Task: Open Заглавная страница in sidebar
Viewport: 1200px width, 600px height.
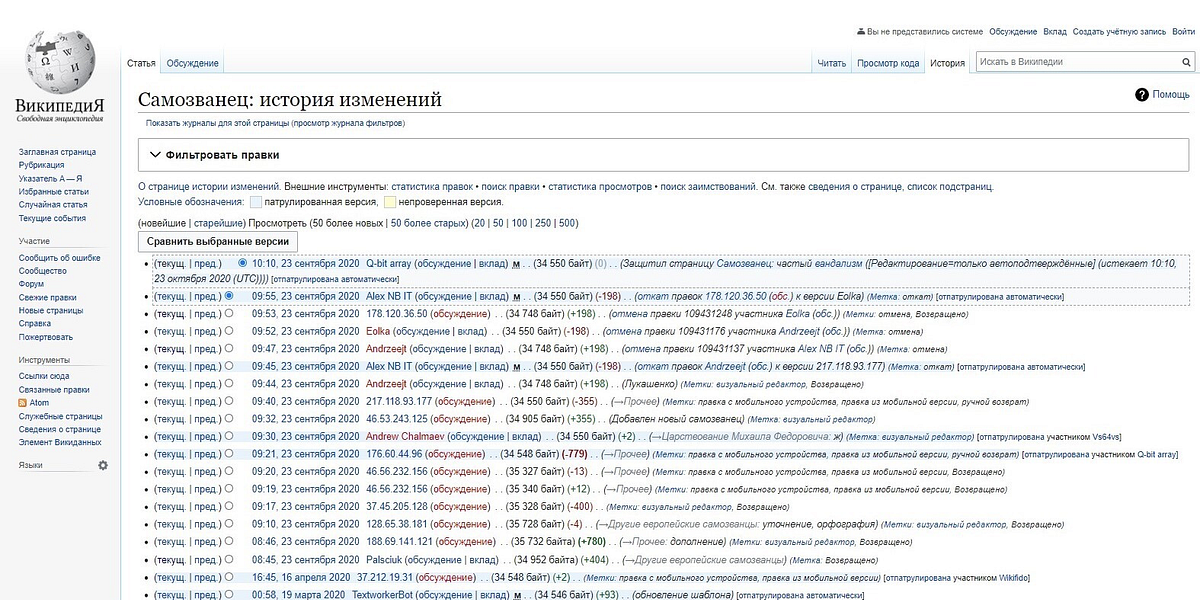Action: point(57,152)
